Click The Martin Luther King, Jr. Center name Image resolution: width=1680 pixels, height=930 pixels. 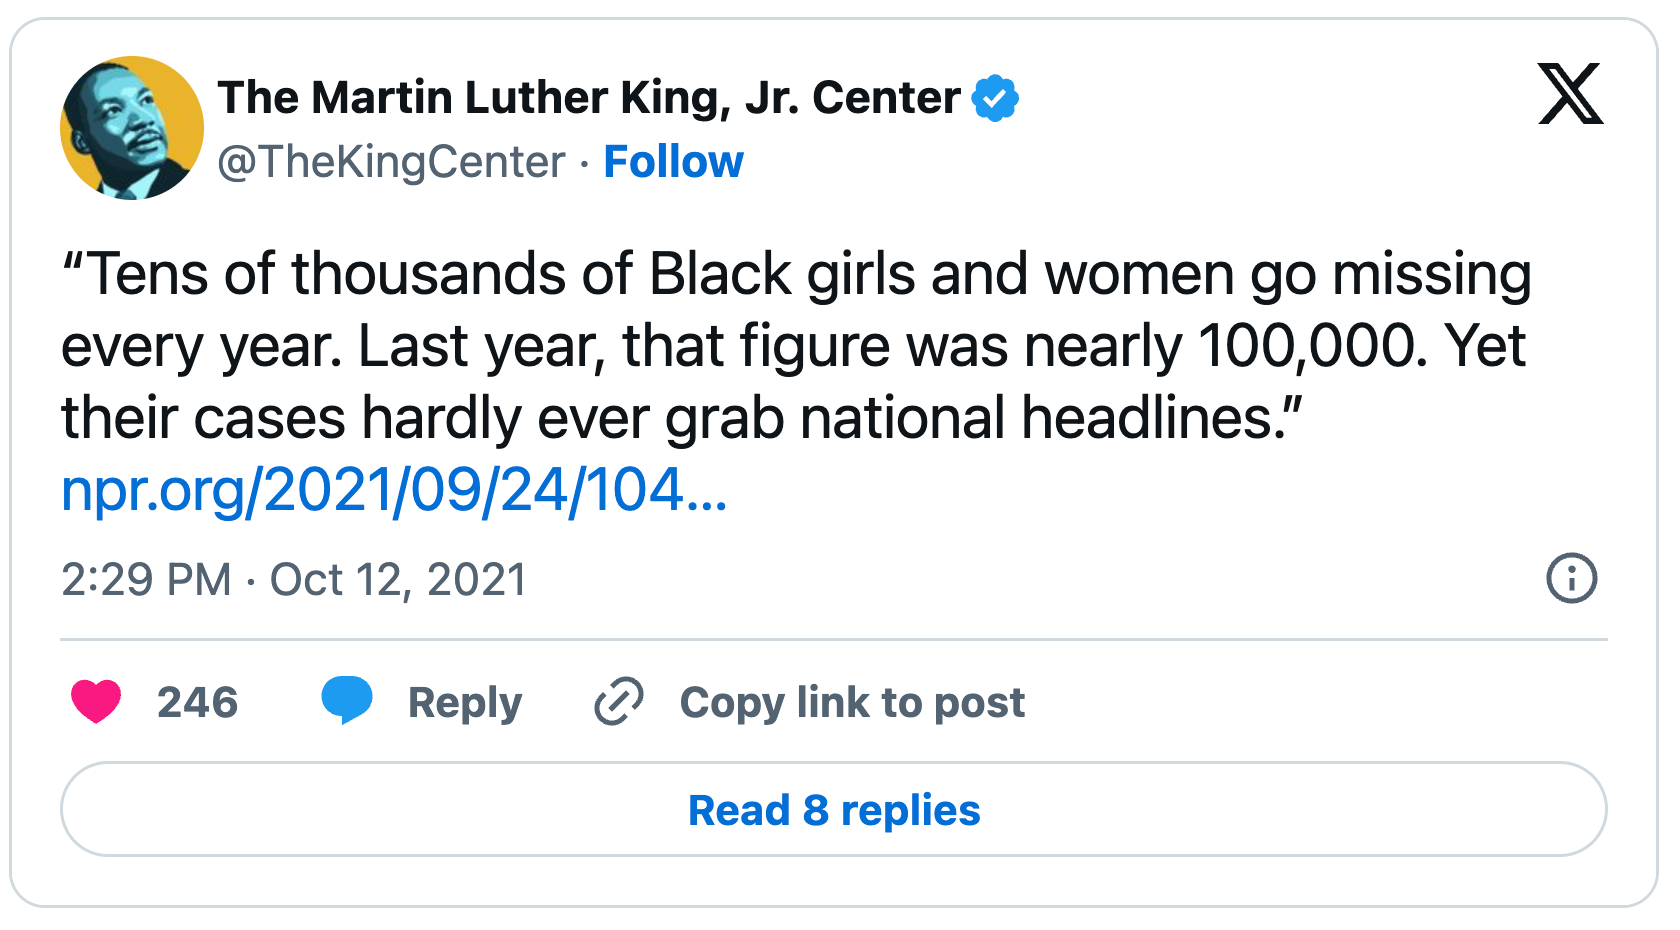pos(589,98)
